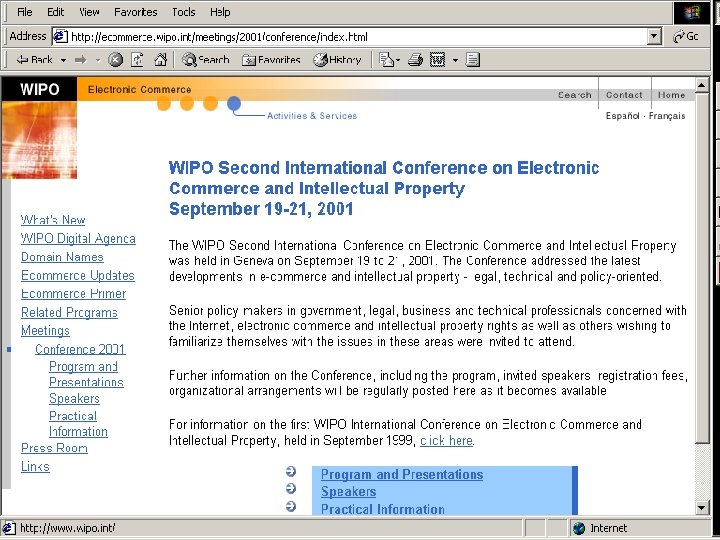Open the Favorites pane from the toolbar
The height and width of the screenshot is (540, 720).
pos(271,60)
